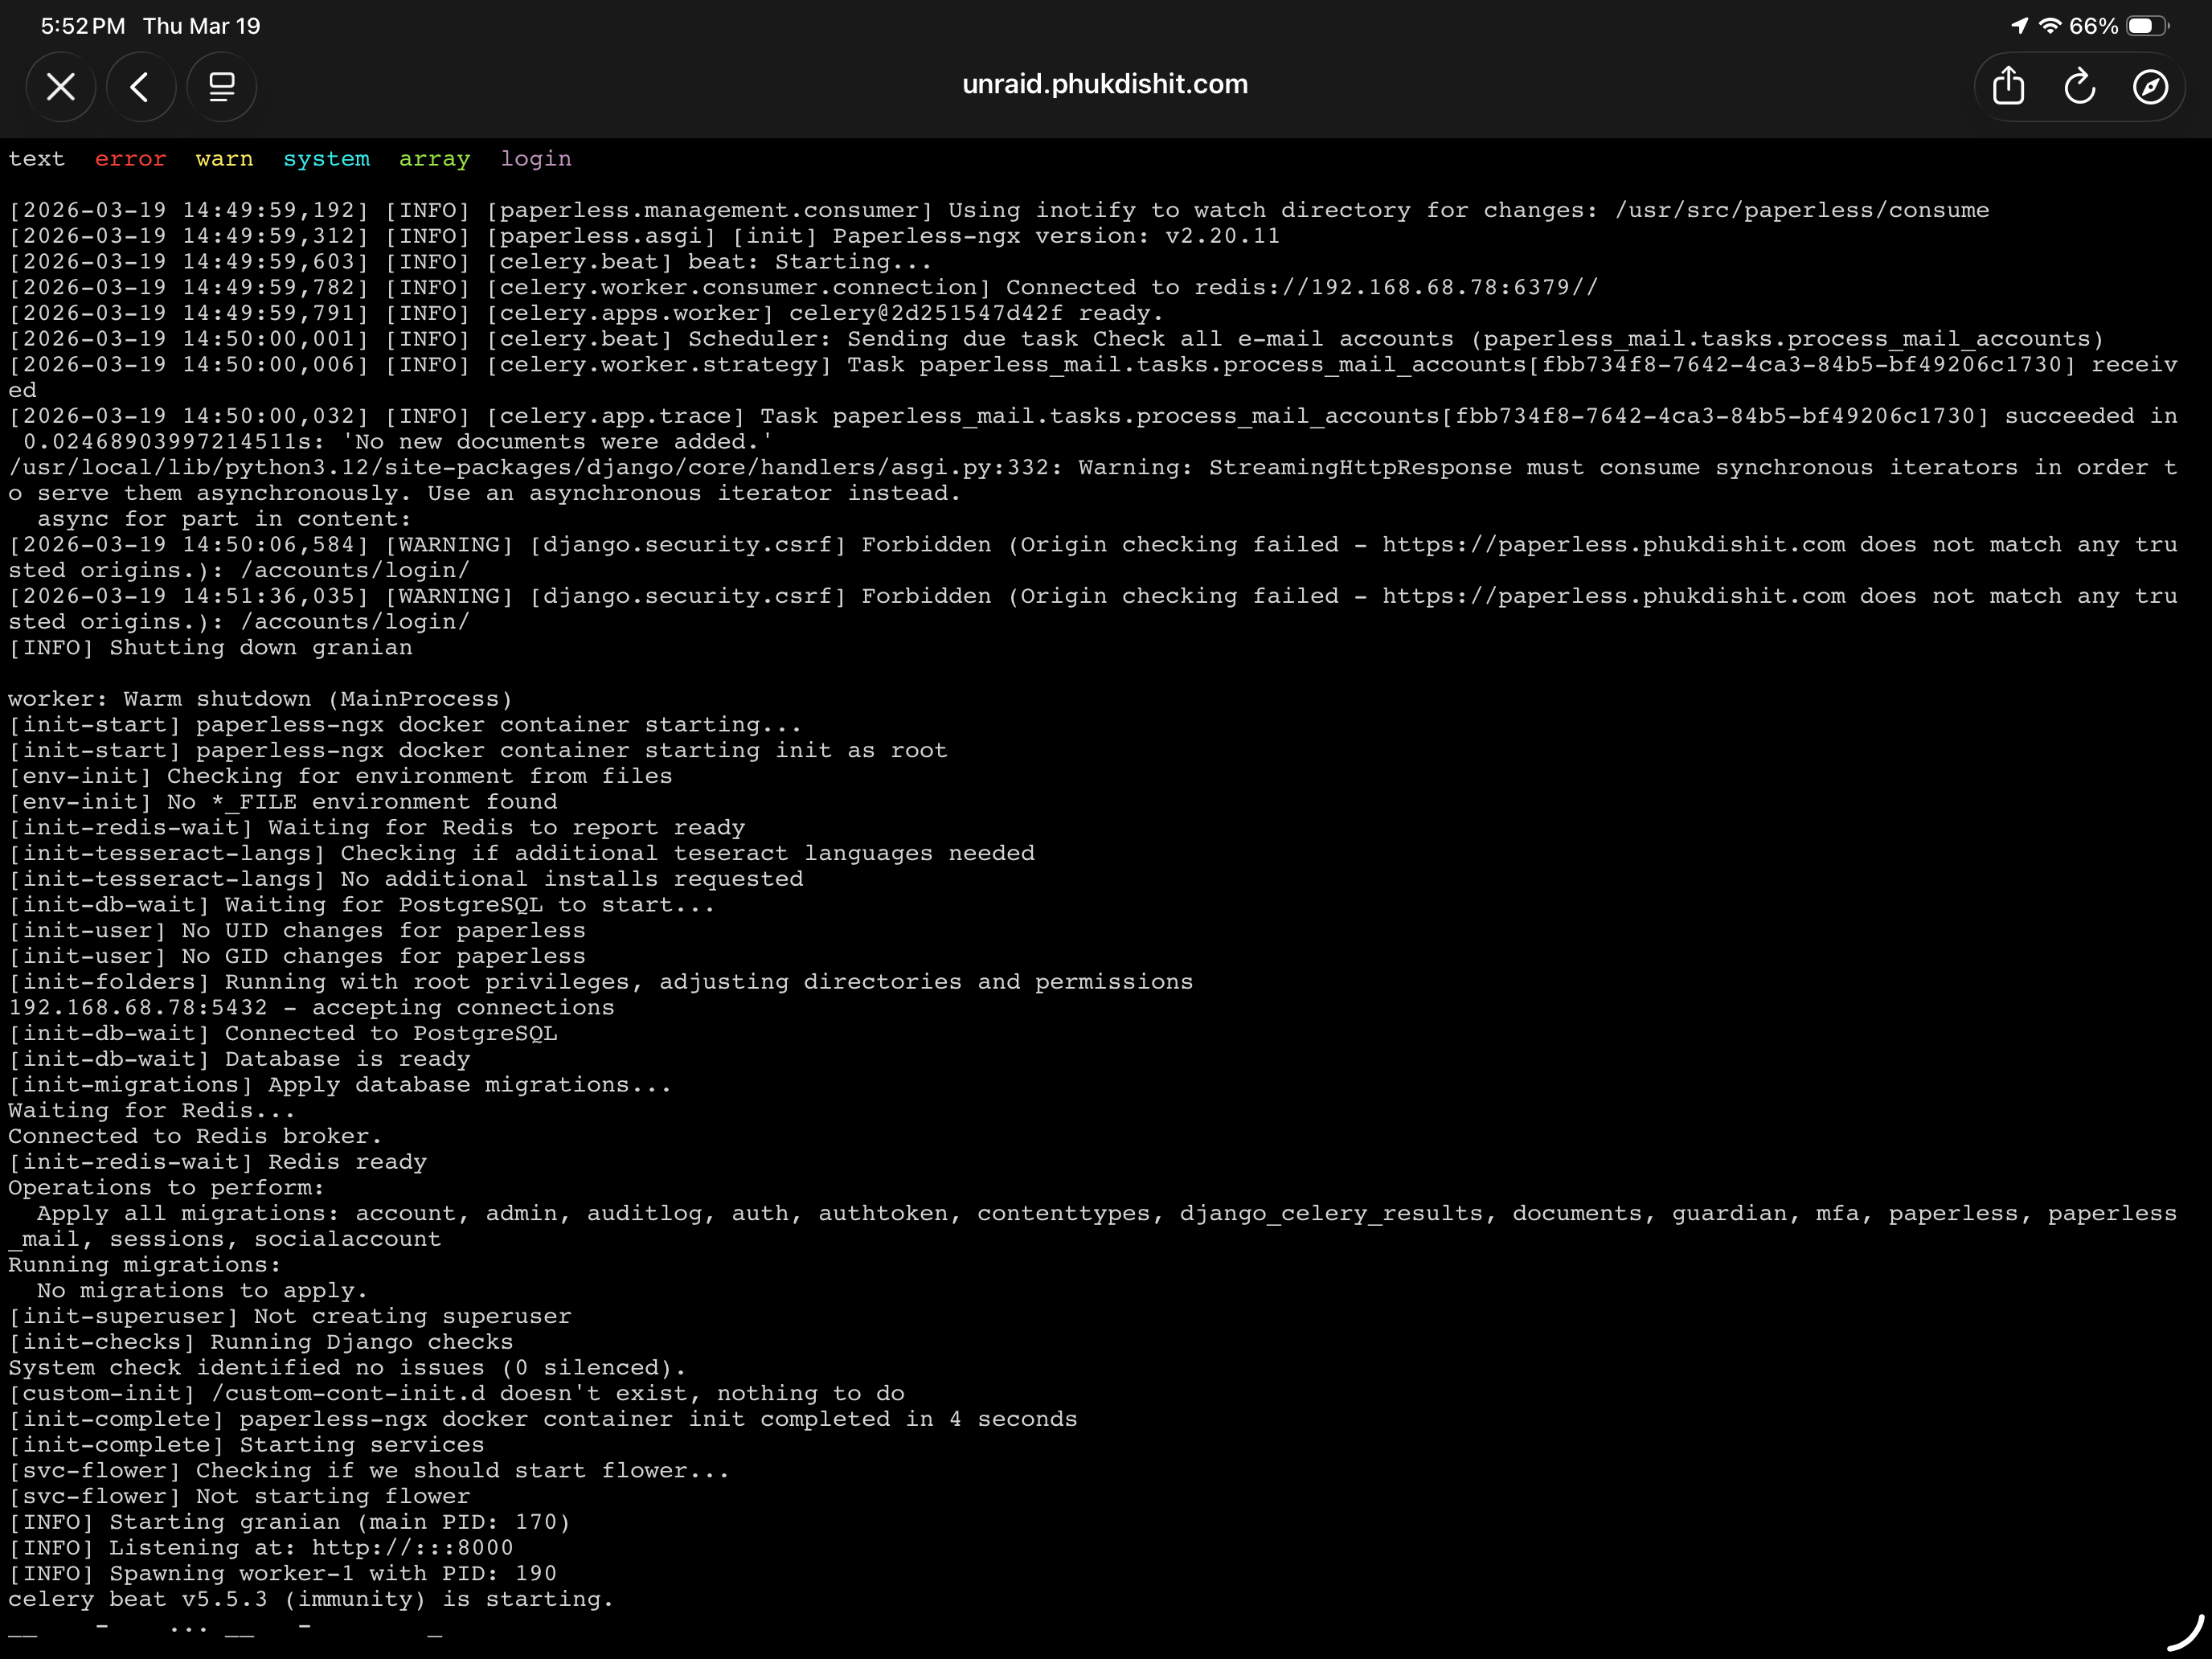Viewport: 2212px width, 1659px height.
Task: Tap the 5:52 PM clock
Action: (x=83, y=26)
